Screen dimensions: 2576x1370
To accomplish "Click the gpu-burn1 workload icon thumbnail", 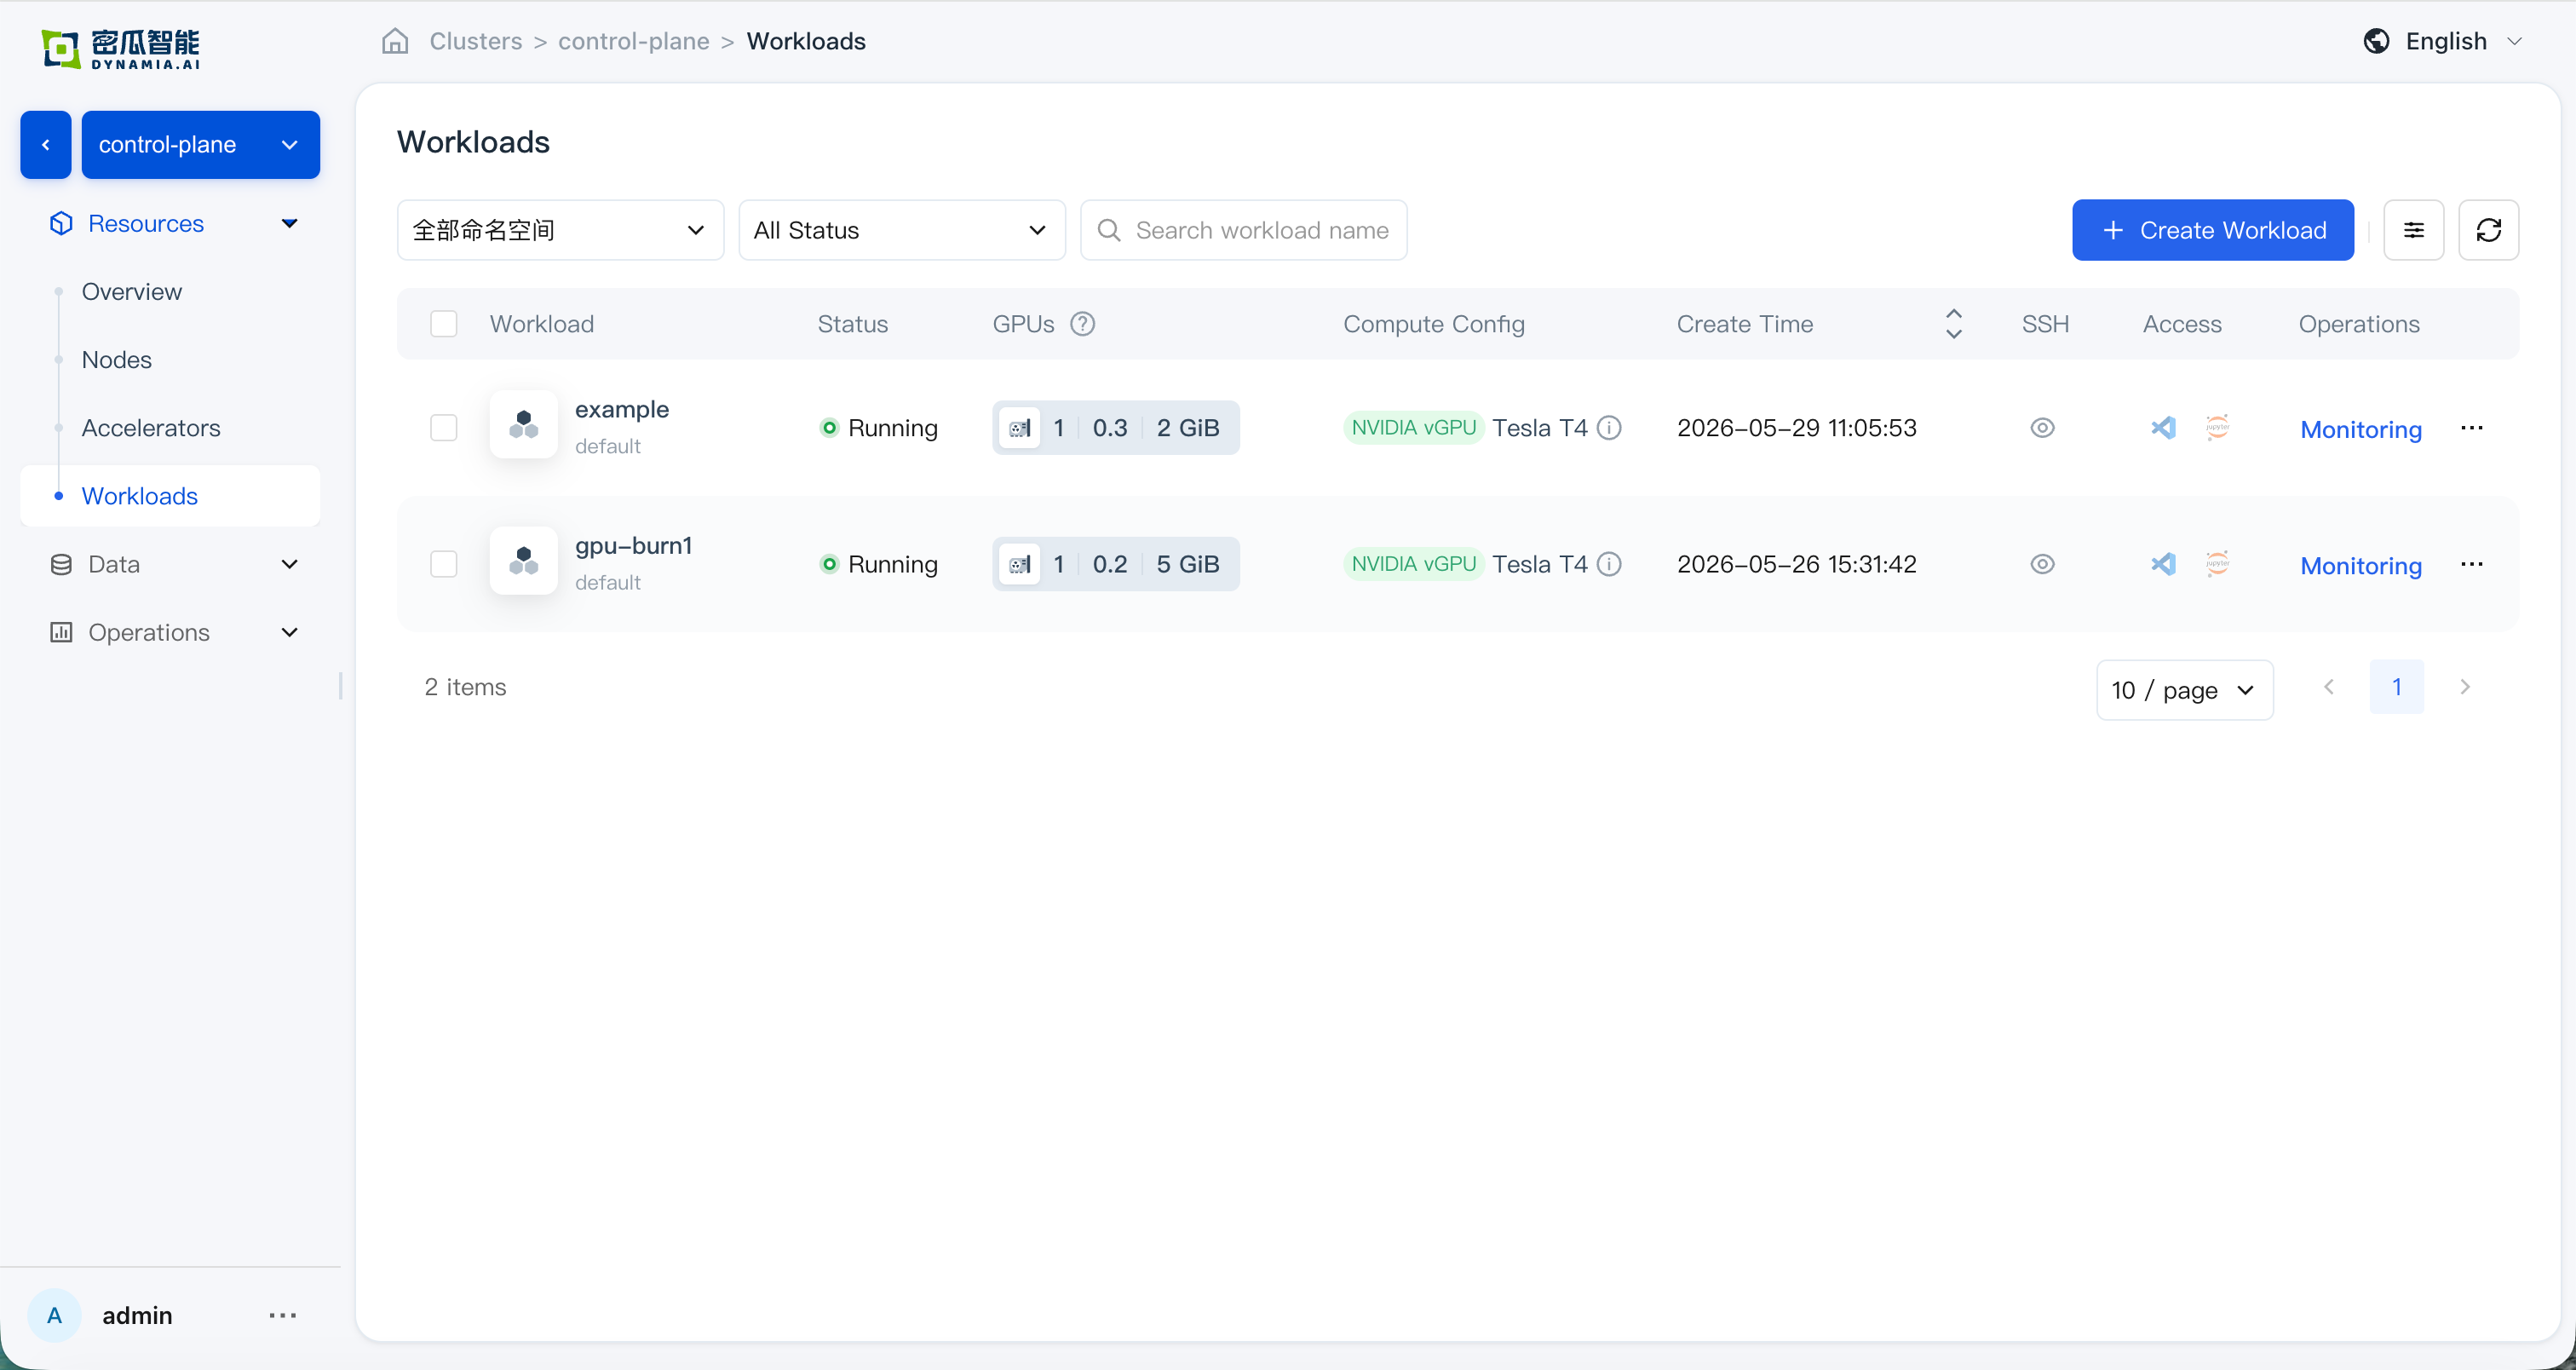I will tap(523, 561).
